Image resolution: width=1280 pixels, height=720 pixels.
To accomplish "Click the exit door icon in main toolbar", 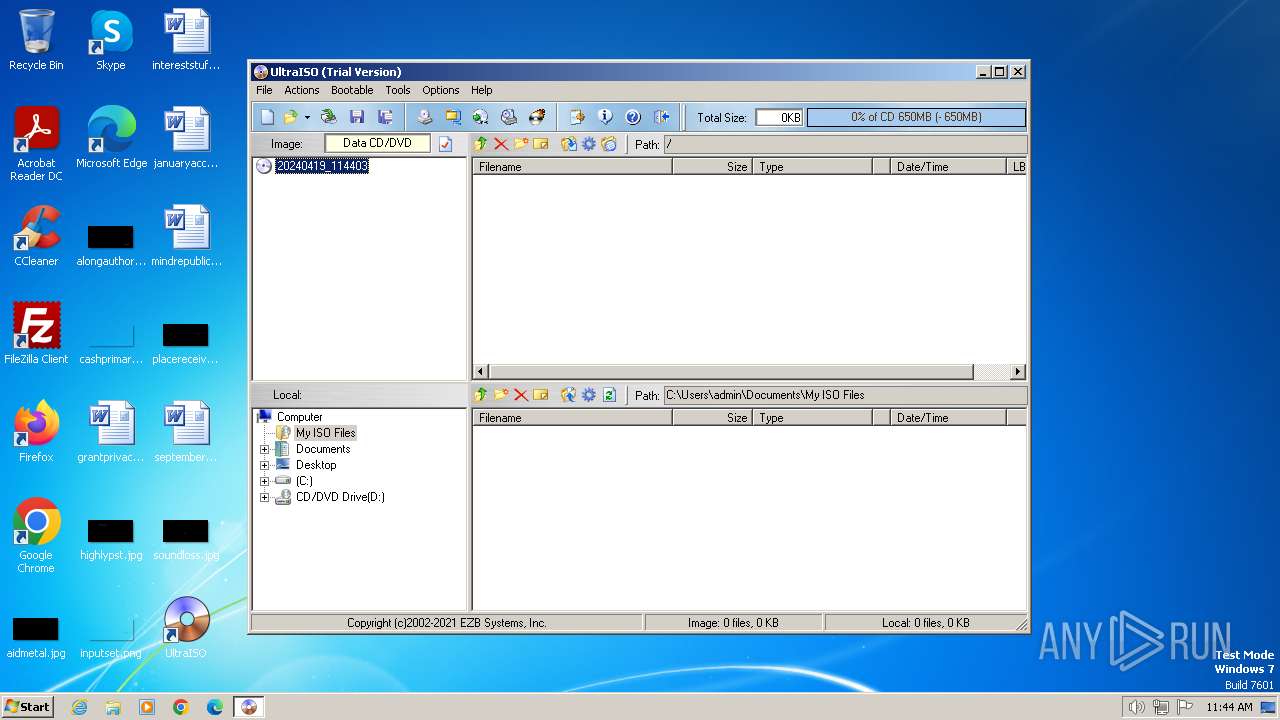I will [x=661, y=117].
